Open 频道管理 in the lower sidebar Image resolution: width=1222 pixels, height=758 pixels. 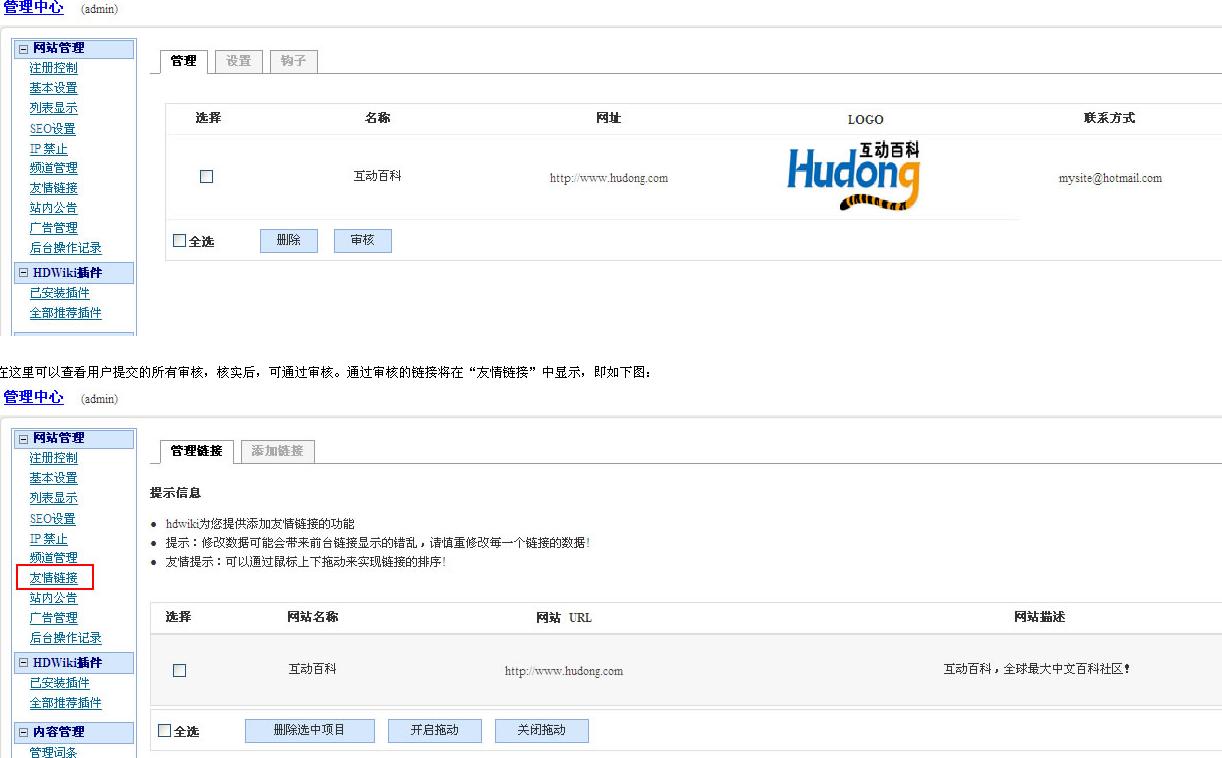53,558
